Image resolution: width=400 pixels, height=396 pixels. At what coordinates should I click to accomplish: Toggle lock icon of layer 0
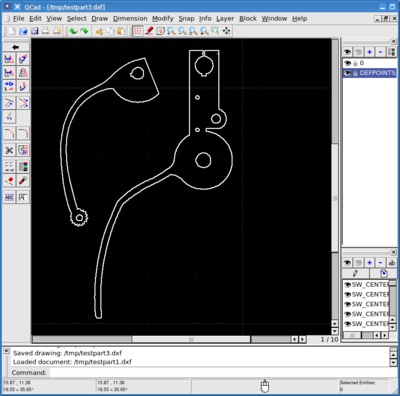(355, 63)
